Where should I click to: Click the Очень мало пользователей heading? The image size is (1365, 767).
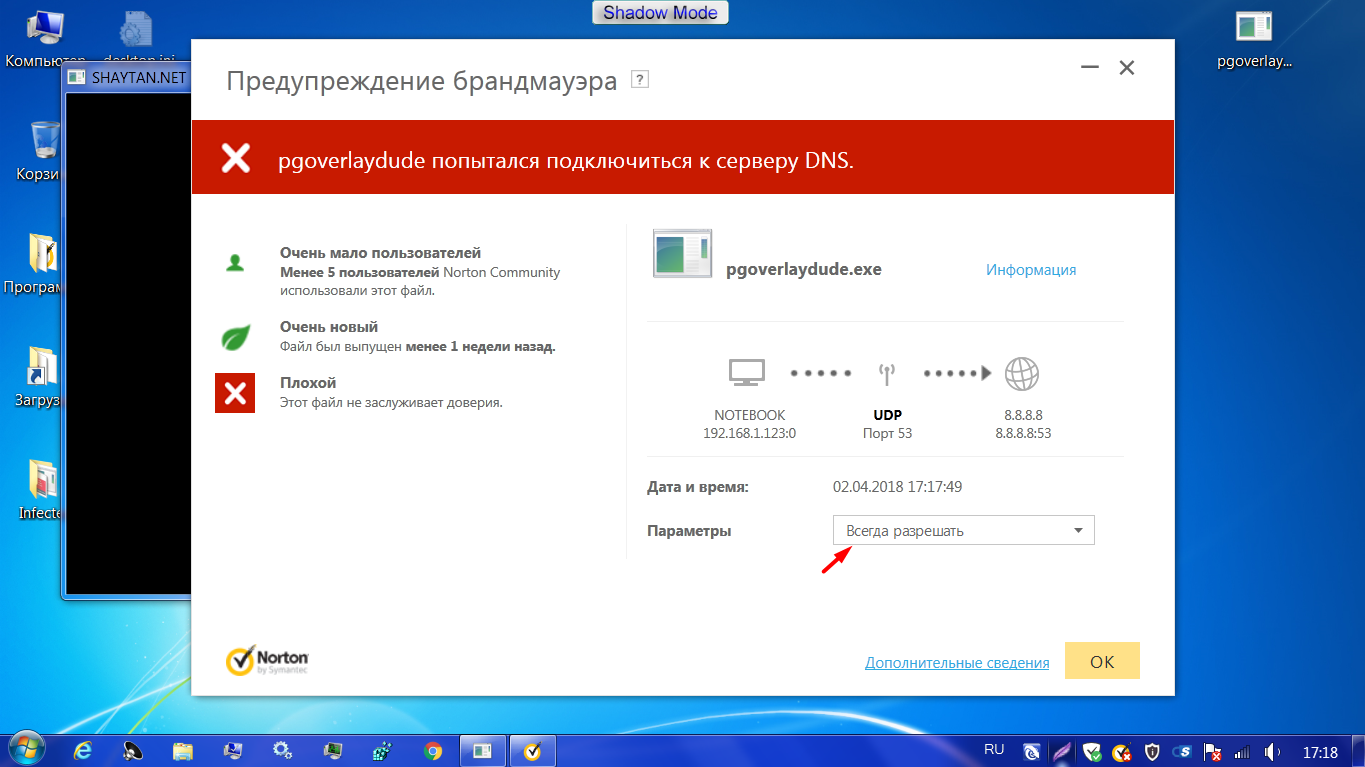[x=381, y=254]
